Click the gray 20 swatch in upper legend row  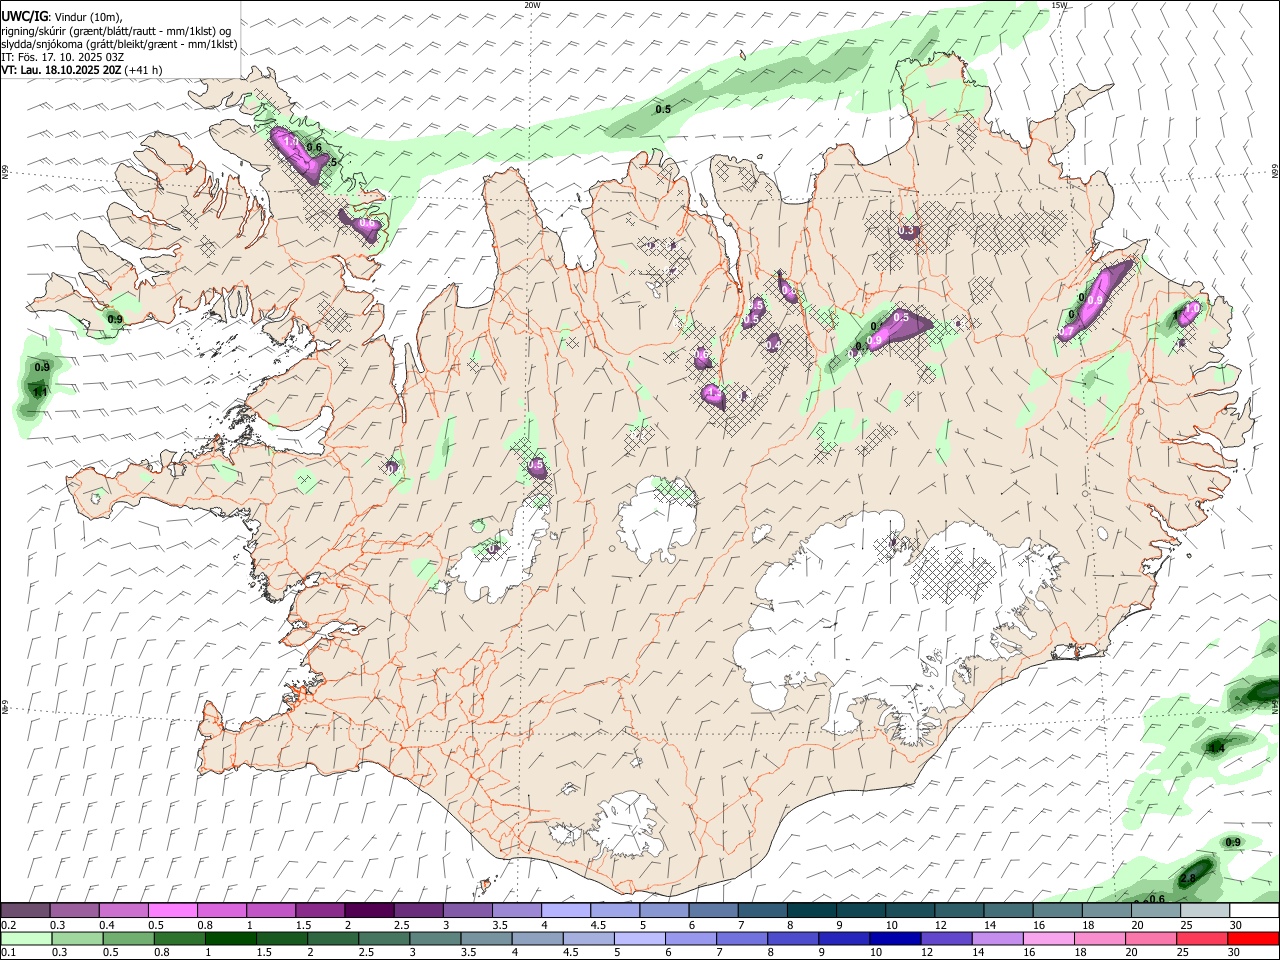pyautogui.click(x=1156, y=911)
